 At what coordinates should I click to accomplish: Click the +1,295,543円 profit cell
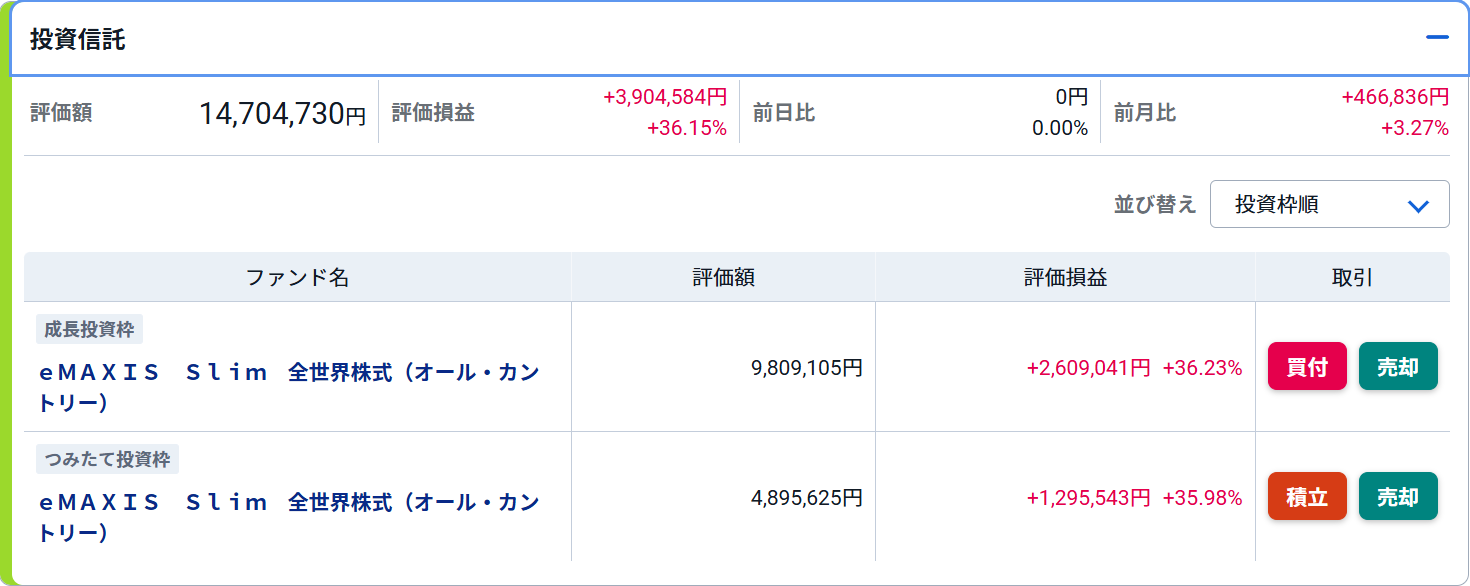[x=1089, y=498]
